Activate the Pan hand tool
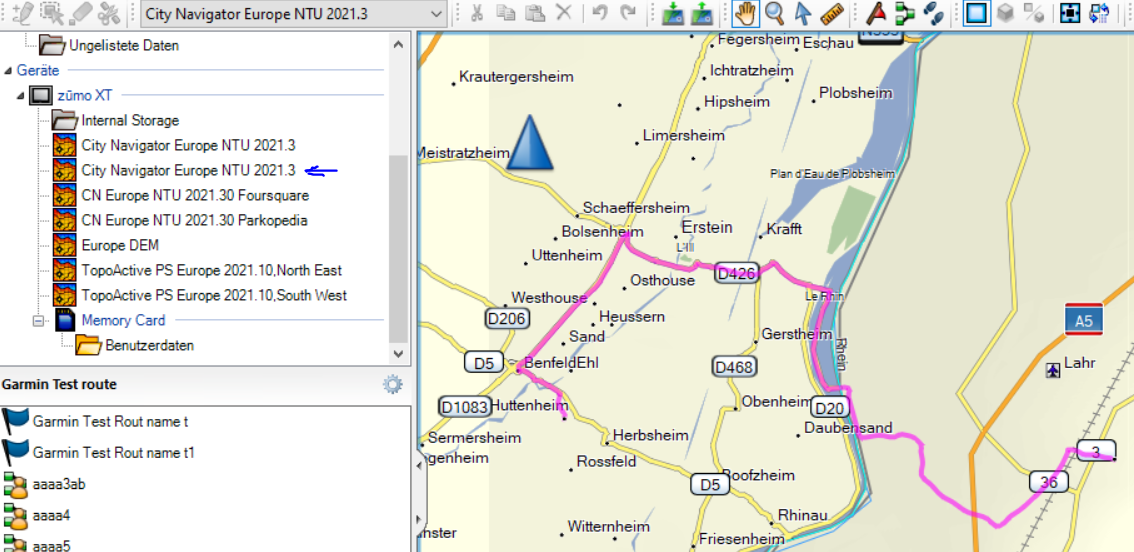This screenshot has height=552, width=1134. tap(745, 13)
